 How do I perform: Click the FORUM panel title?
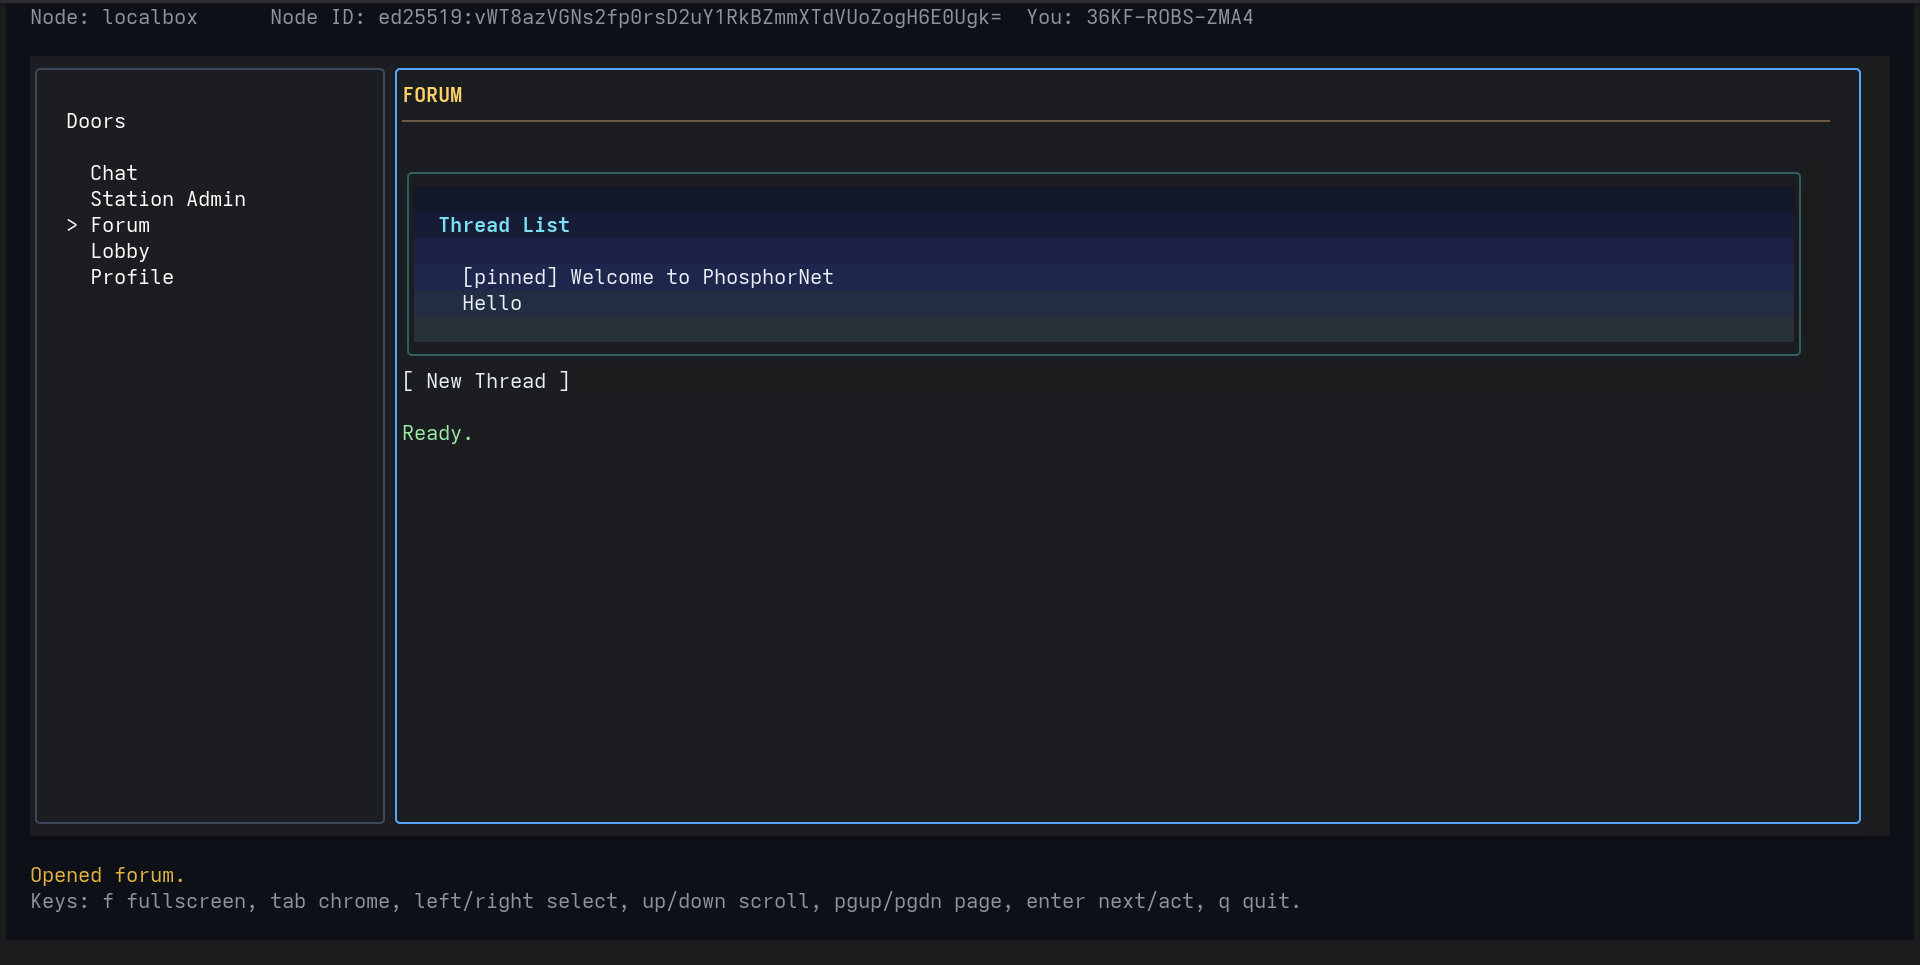432,95
